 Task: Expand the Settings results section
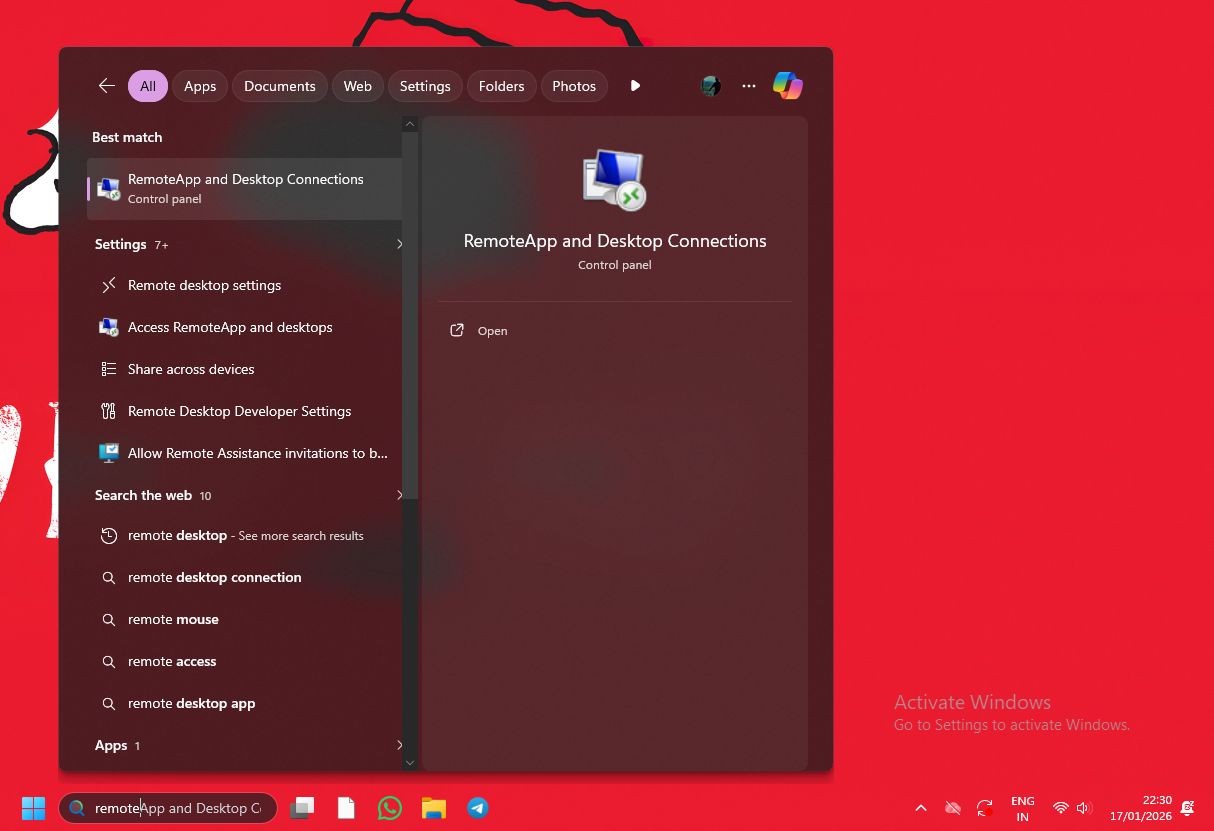point(399,244)
